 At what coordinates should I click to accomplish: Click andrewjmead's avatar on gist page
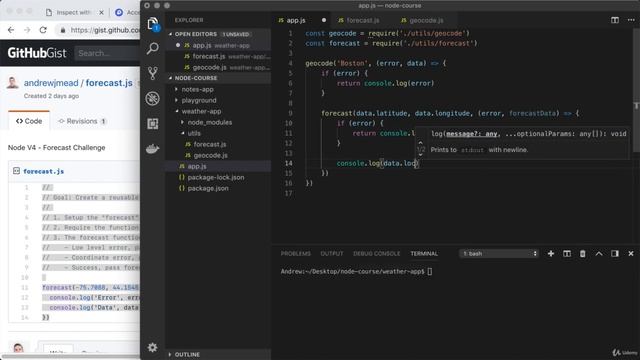click(13, 83)
